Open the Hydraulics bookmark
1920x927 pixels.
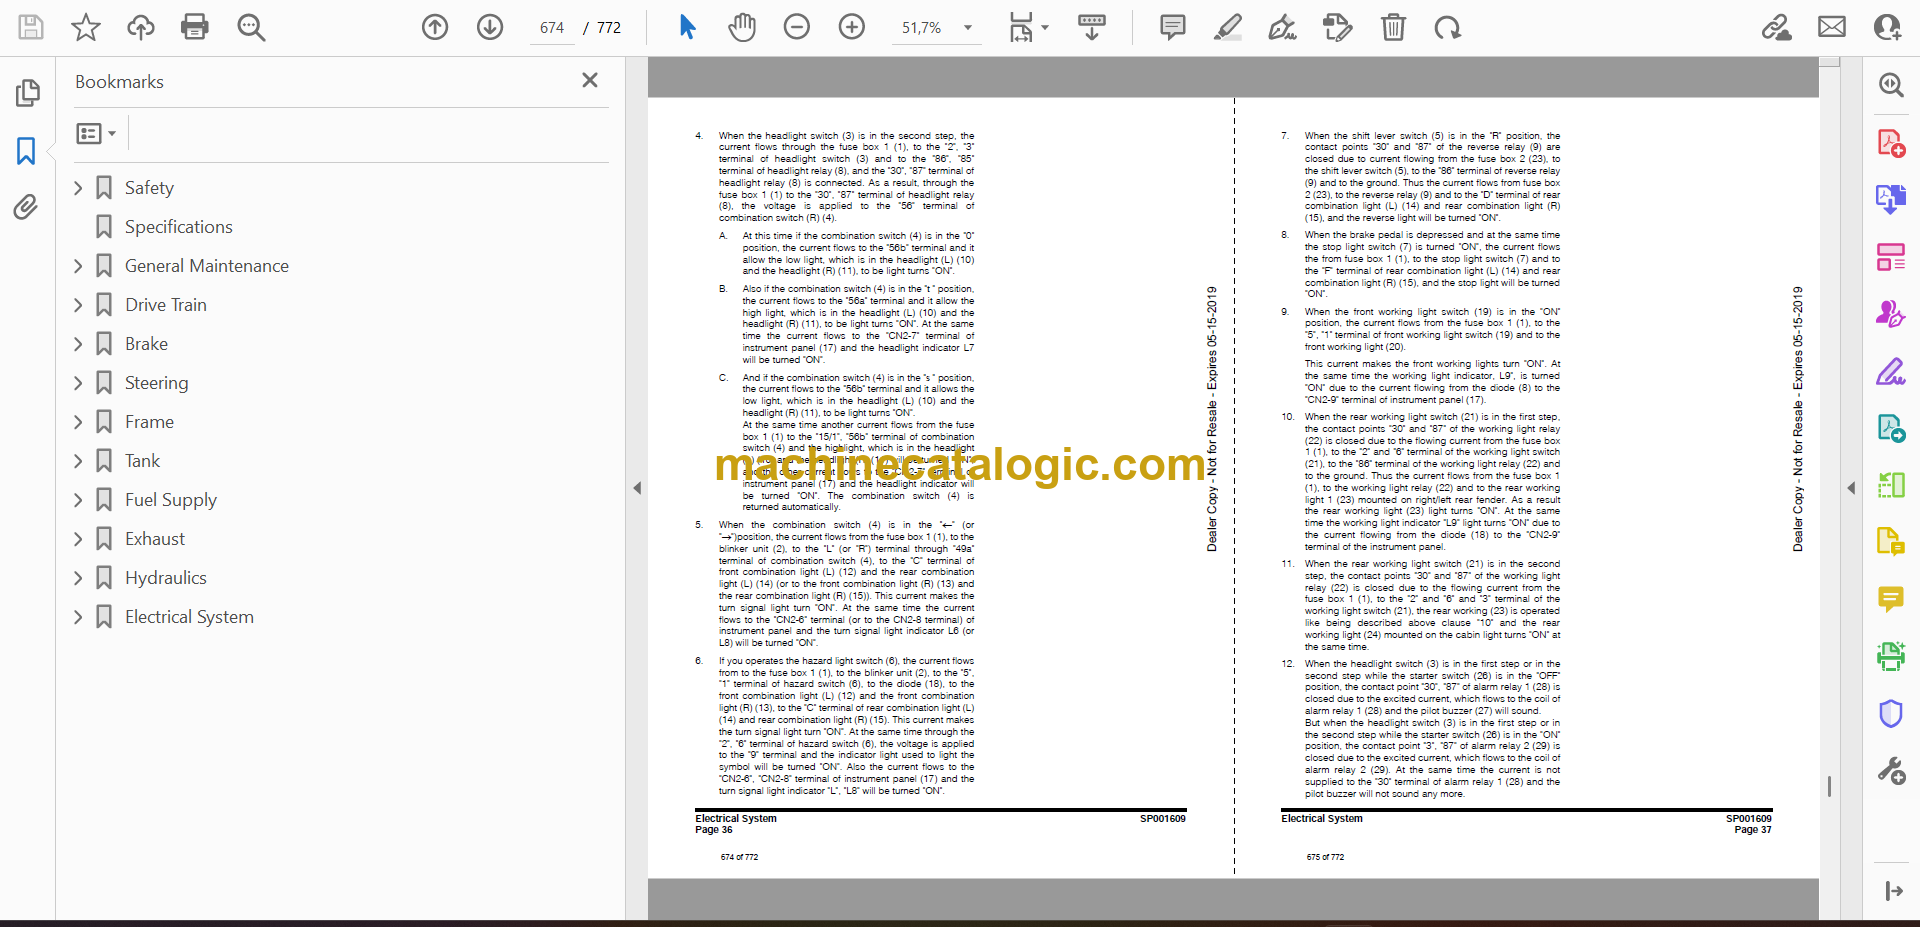pos(165,578)
